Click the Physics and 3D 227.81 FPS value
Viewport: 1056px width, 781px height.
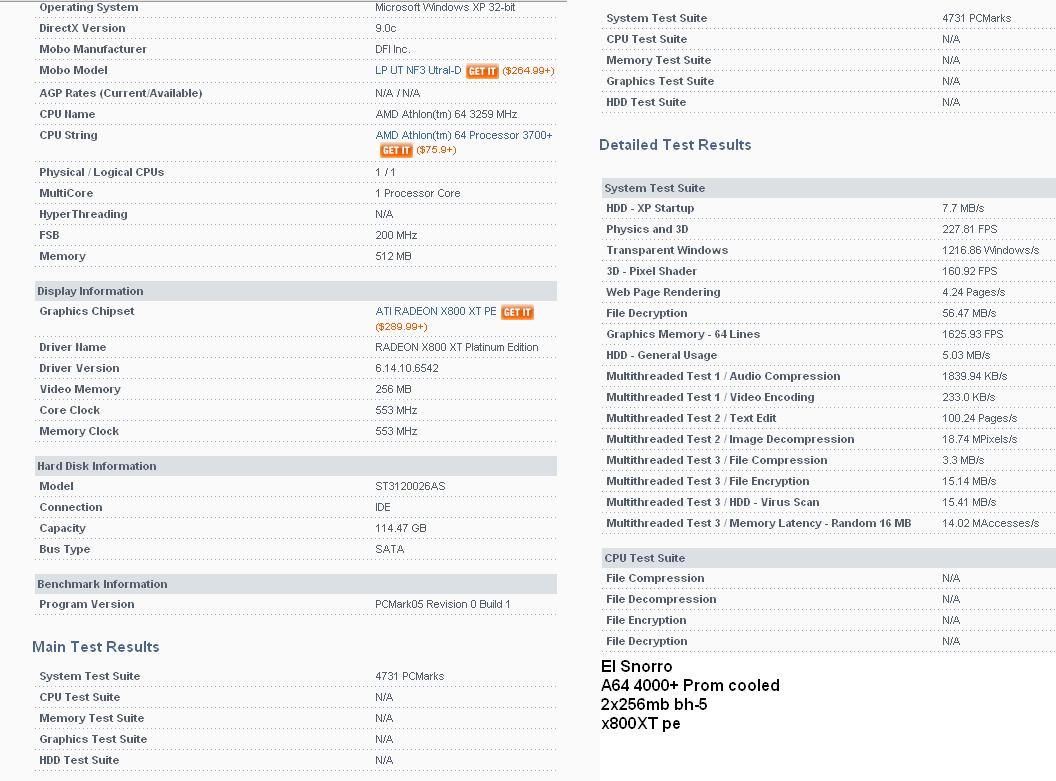tap(970, 229)
